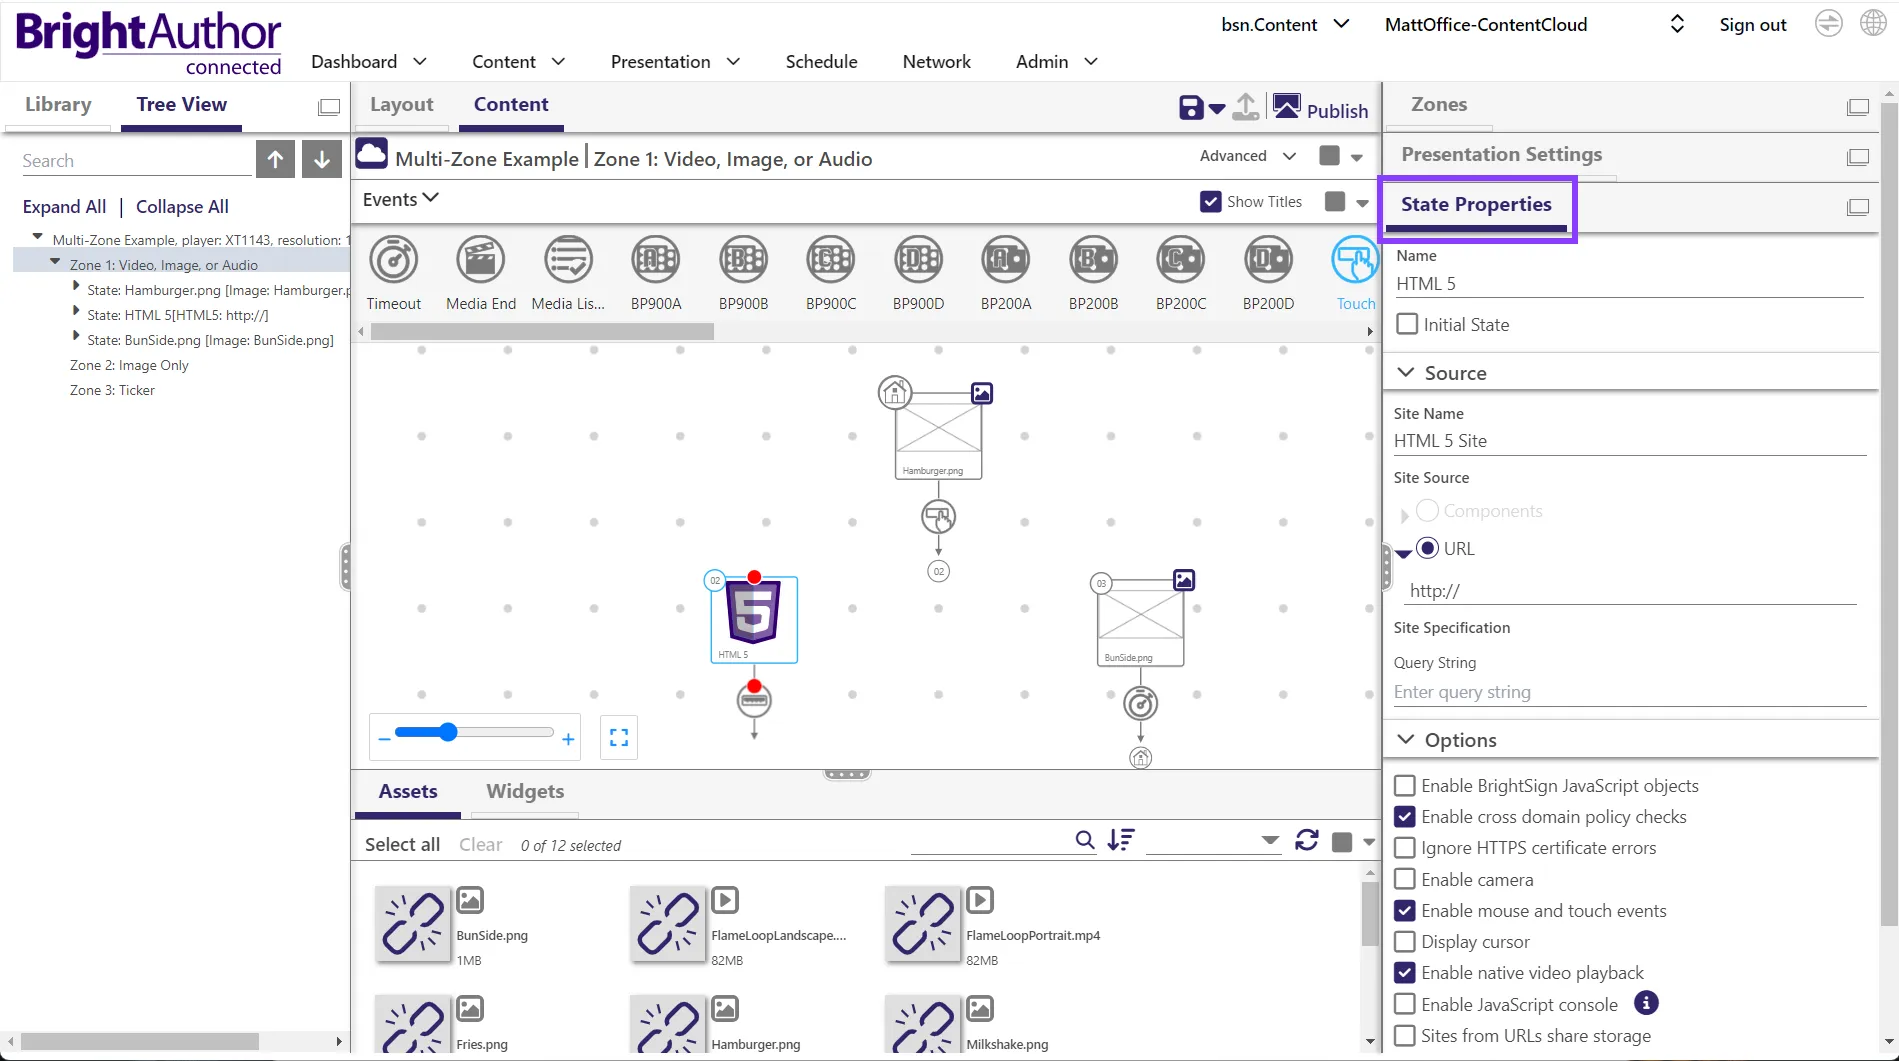
Task: Collapse Zone 1 tree node
Action: (55, 262)
